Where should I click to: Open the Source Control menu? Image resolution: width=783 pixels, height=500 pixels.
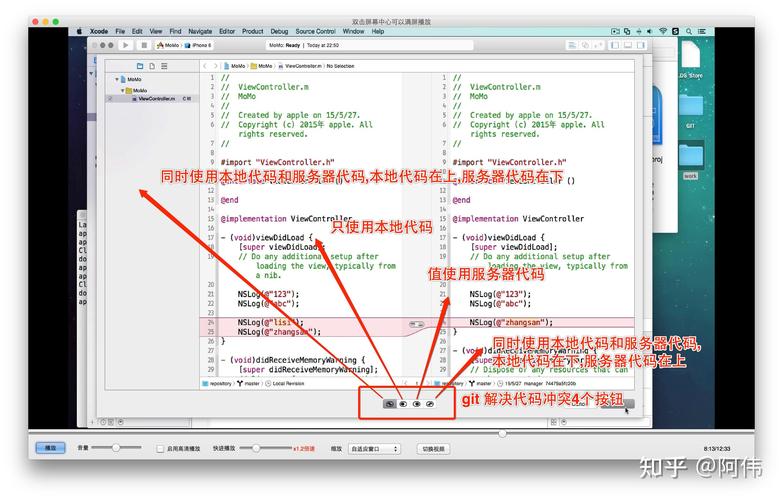pyautogui.click(x=315, y=31)
